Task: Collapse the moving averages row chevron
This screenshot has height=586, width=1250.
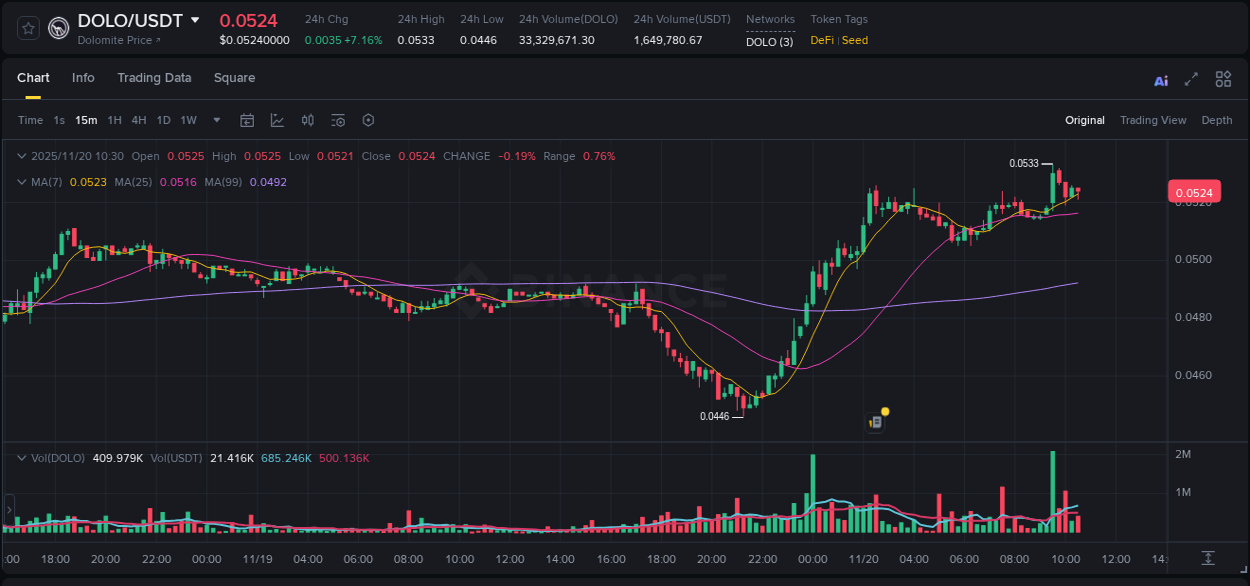Action: [x=20, y=182]
